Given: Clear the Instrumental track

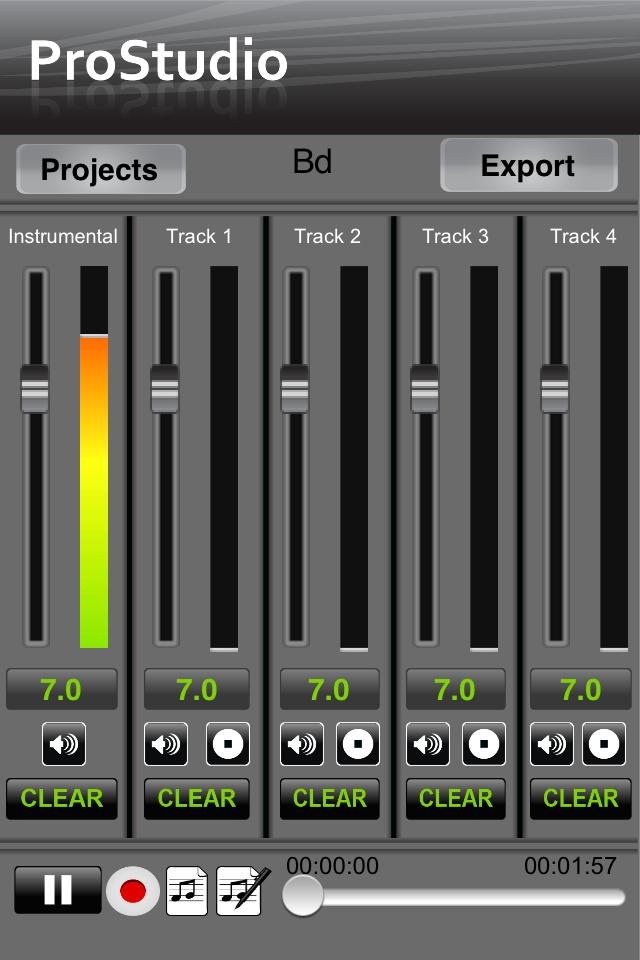Looking at the screenshot, I should pos(62,798).
